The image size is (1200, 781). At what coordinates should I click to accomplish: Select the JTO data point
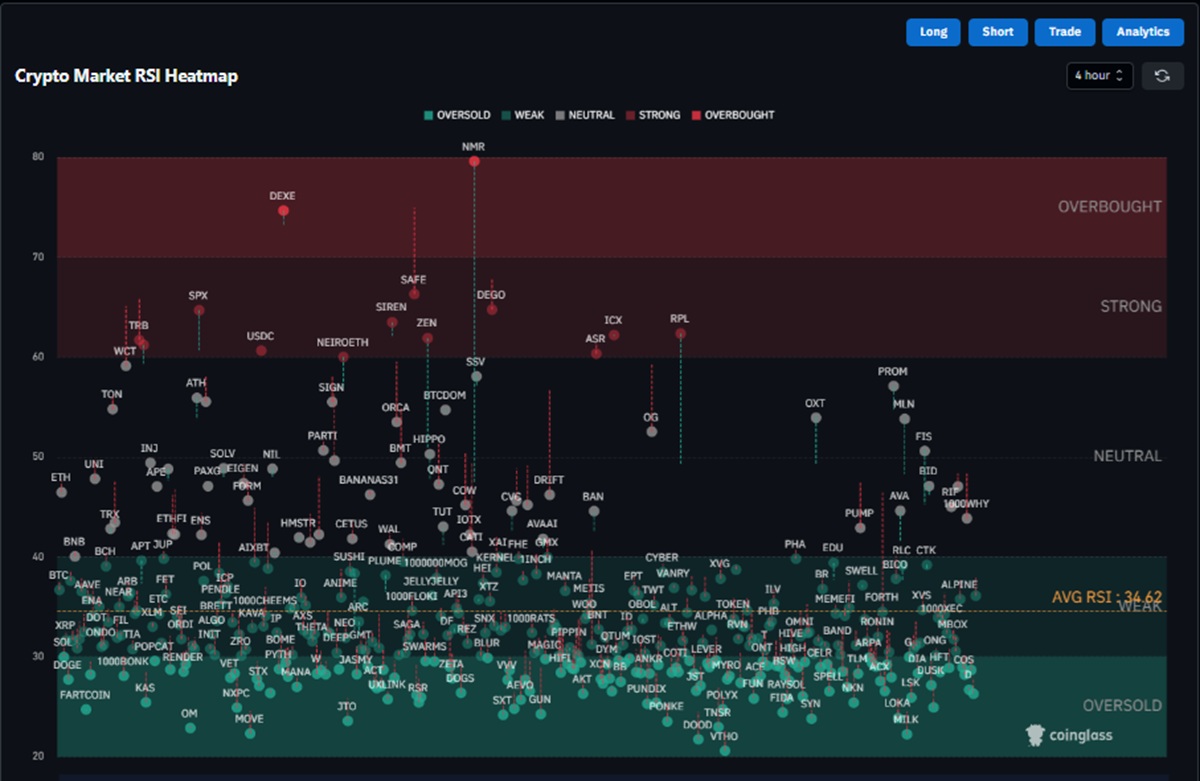click(348, 720)
